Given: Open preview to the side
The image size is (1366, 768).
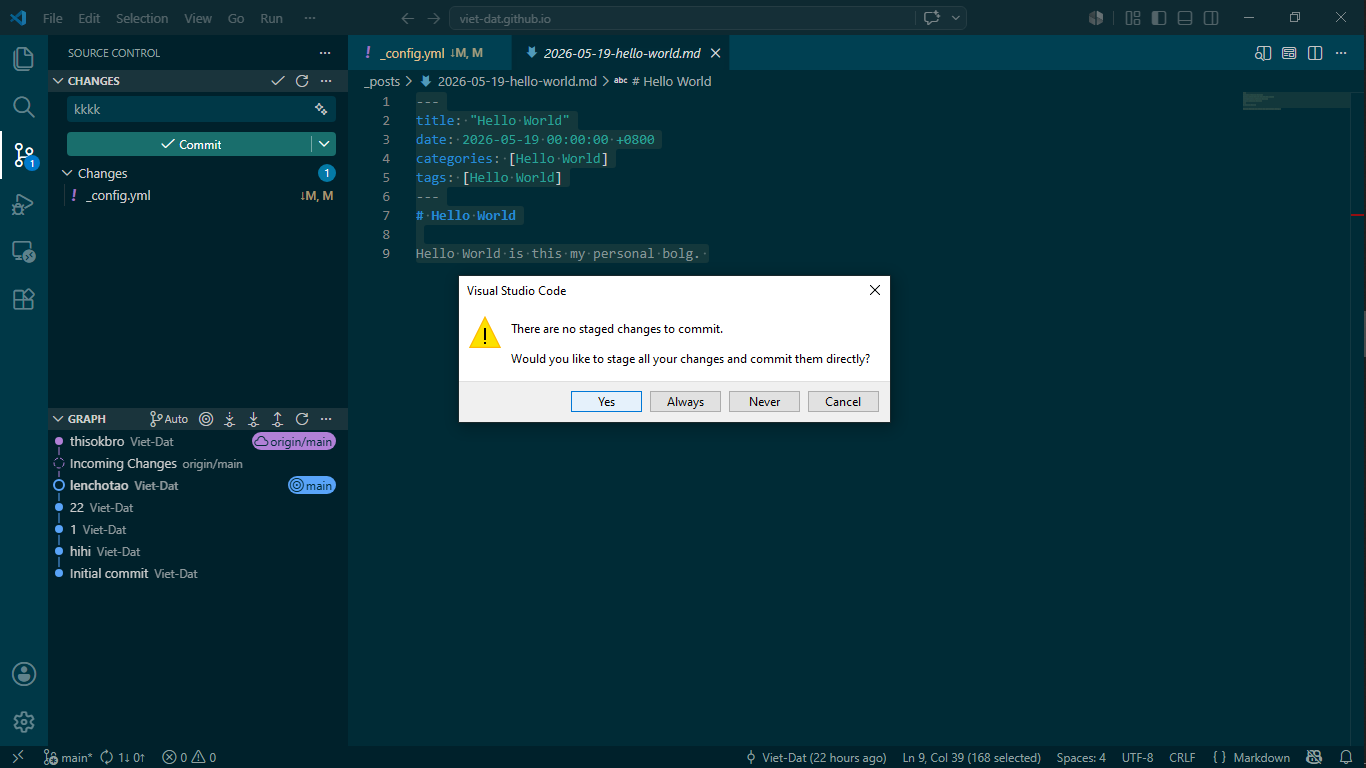Looking at the screenshot, I should pos(1264,53).
